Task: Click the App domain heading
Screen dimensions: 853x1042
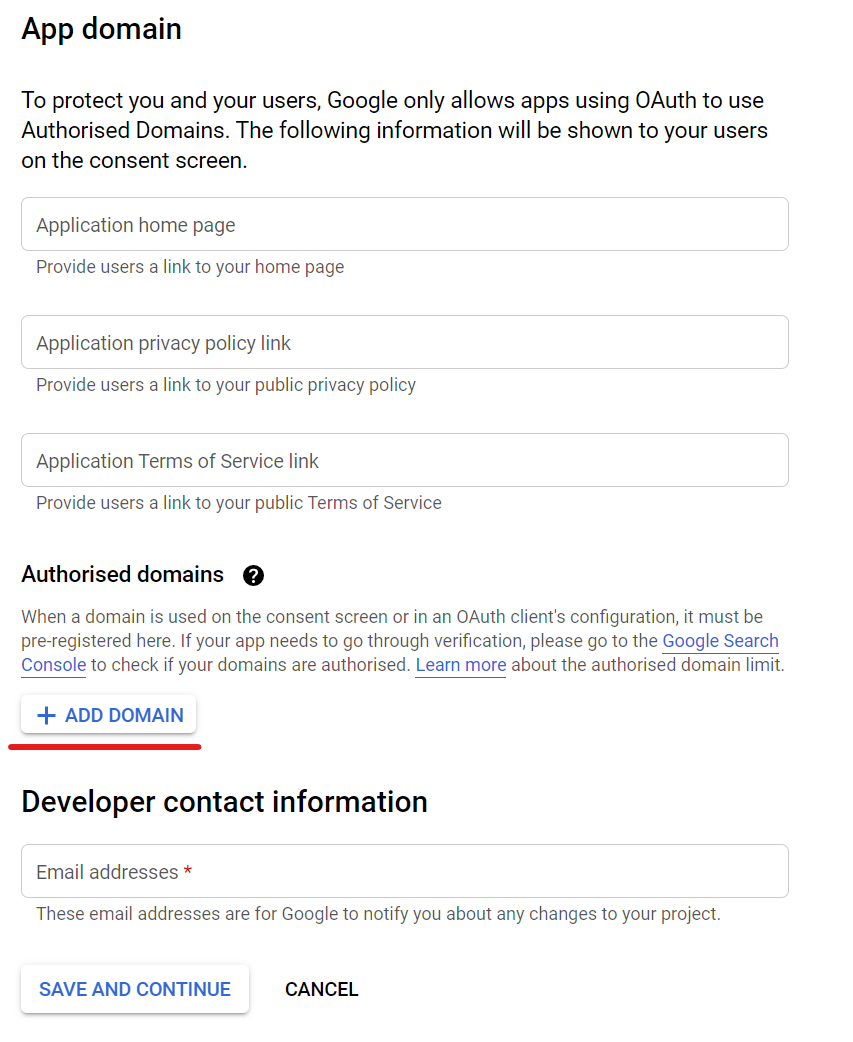Action: point(101,29)
